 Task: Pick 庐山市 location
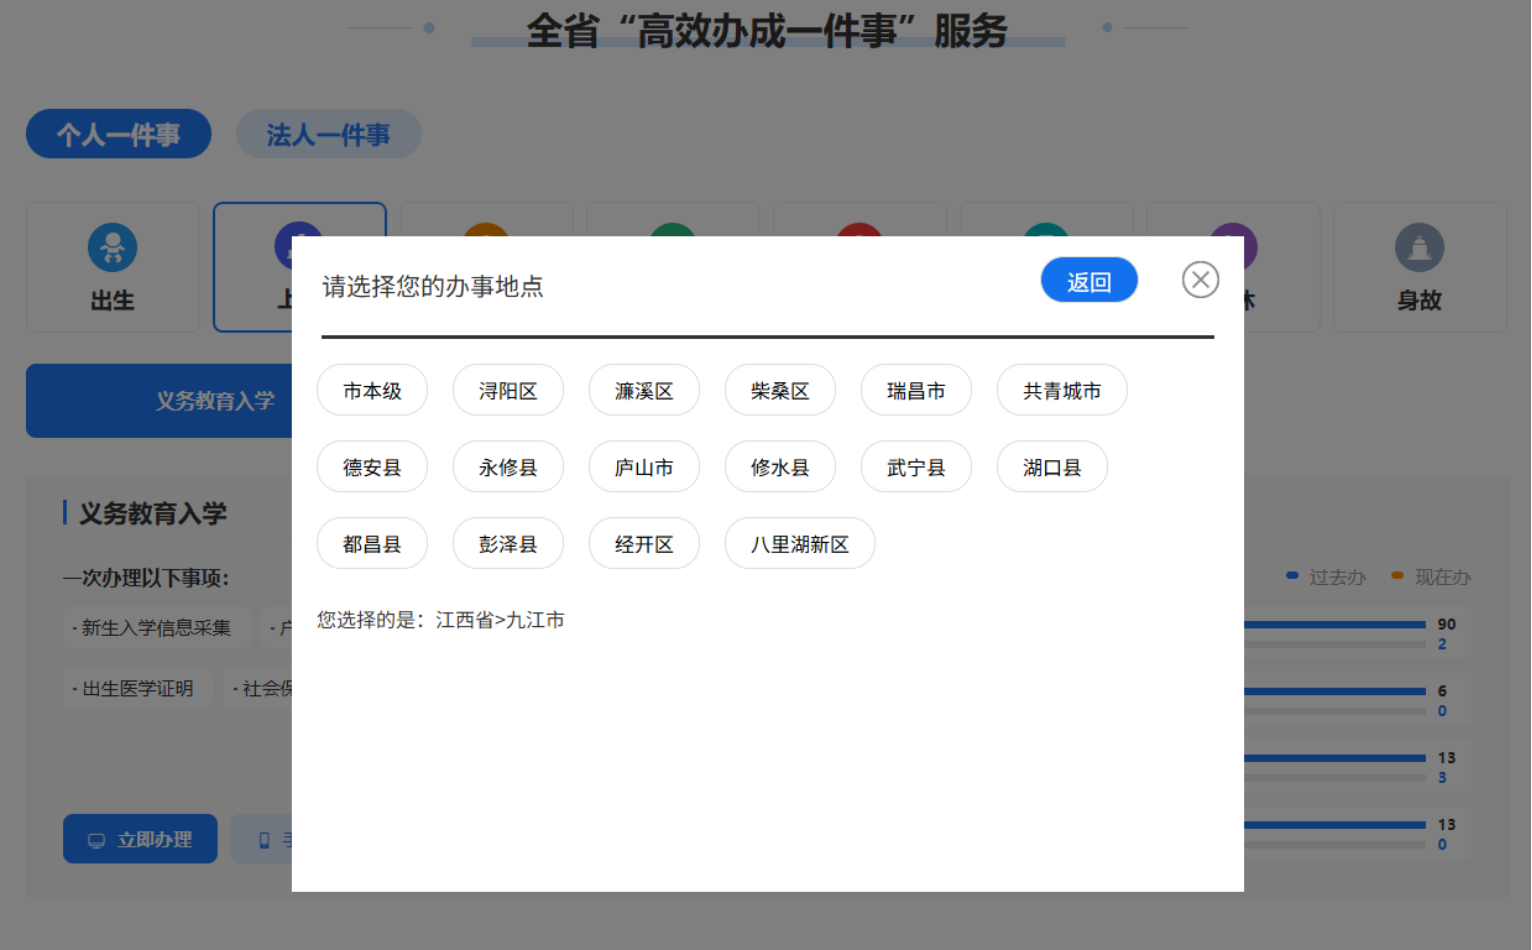coord(644,468)
